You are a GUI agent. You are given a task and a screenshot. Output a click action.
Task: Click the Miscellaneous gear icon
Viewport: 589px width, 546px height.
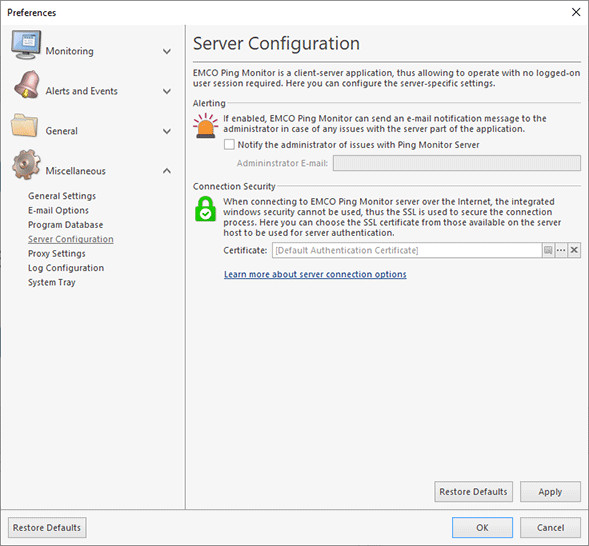[26, 164]
